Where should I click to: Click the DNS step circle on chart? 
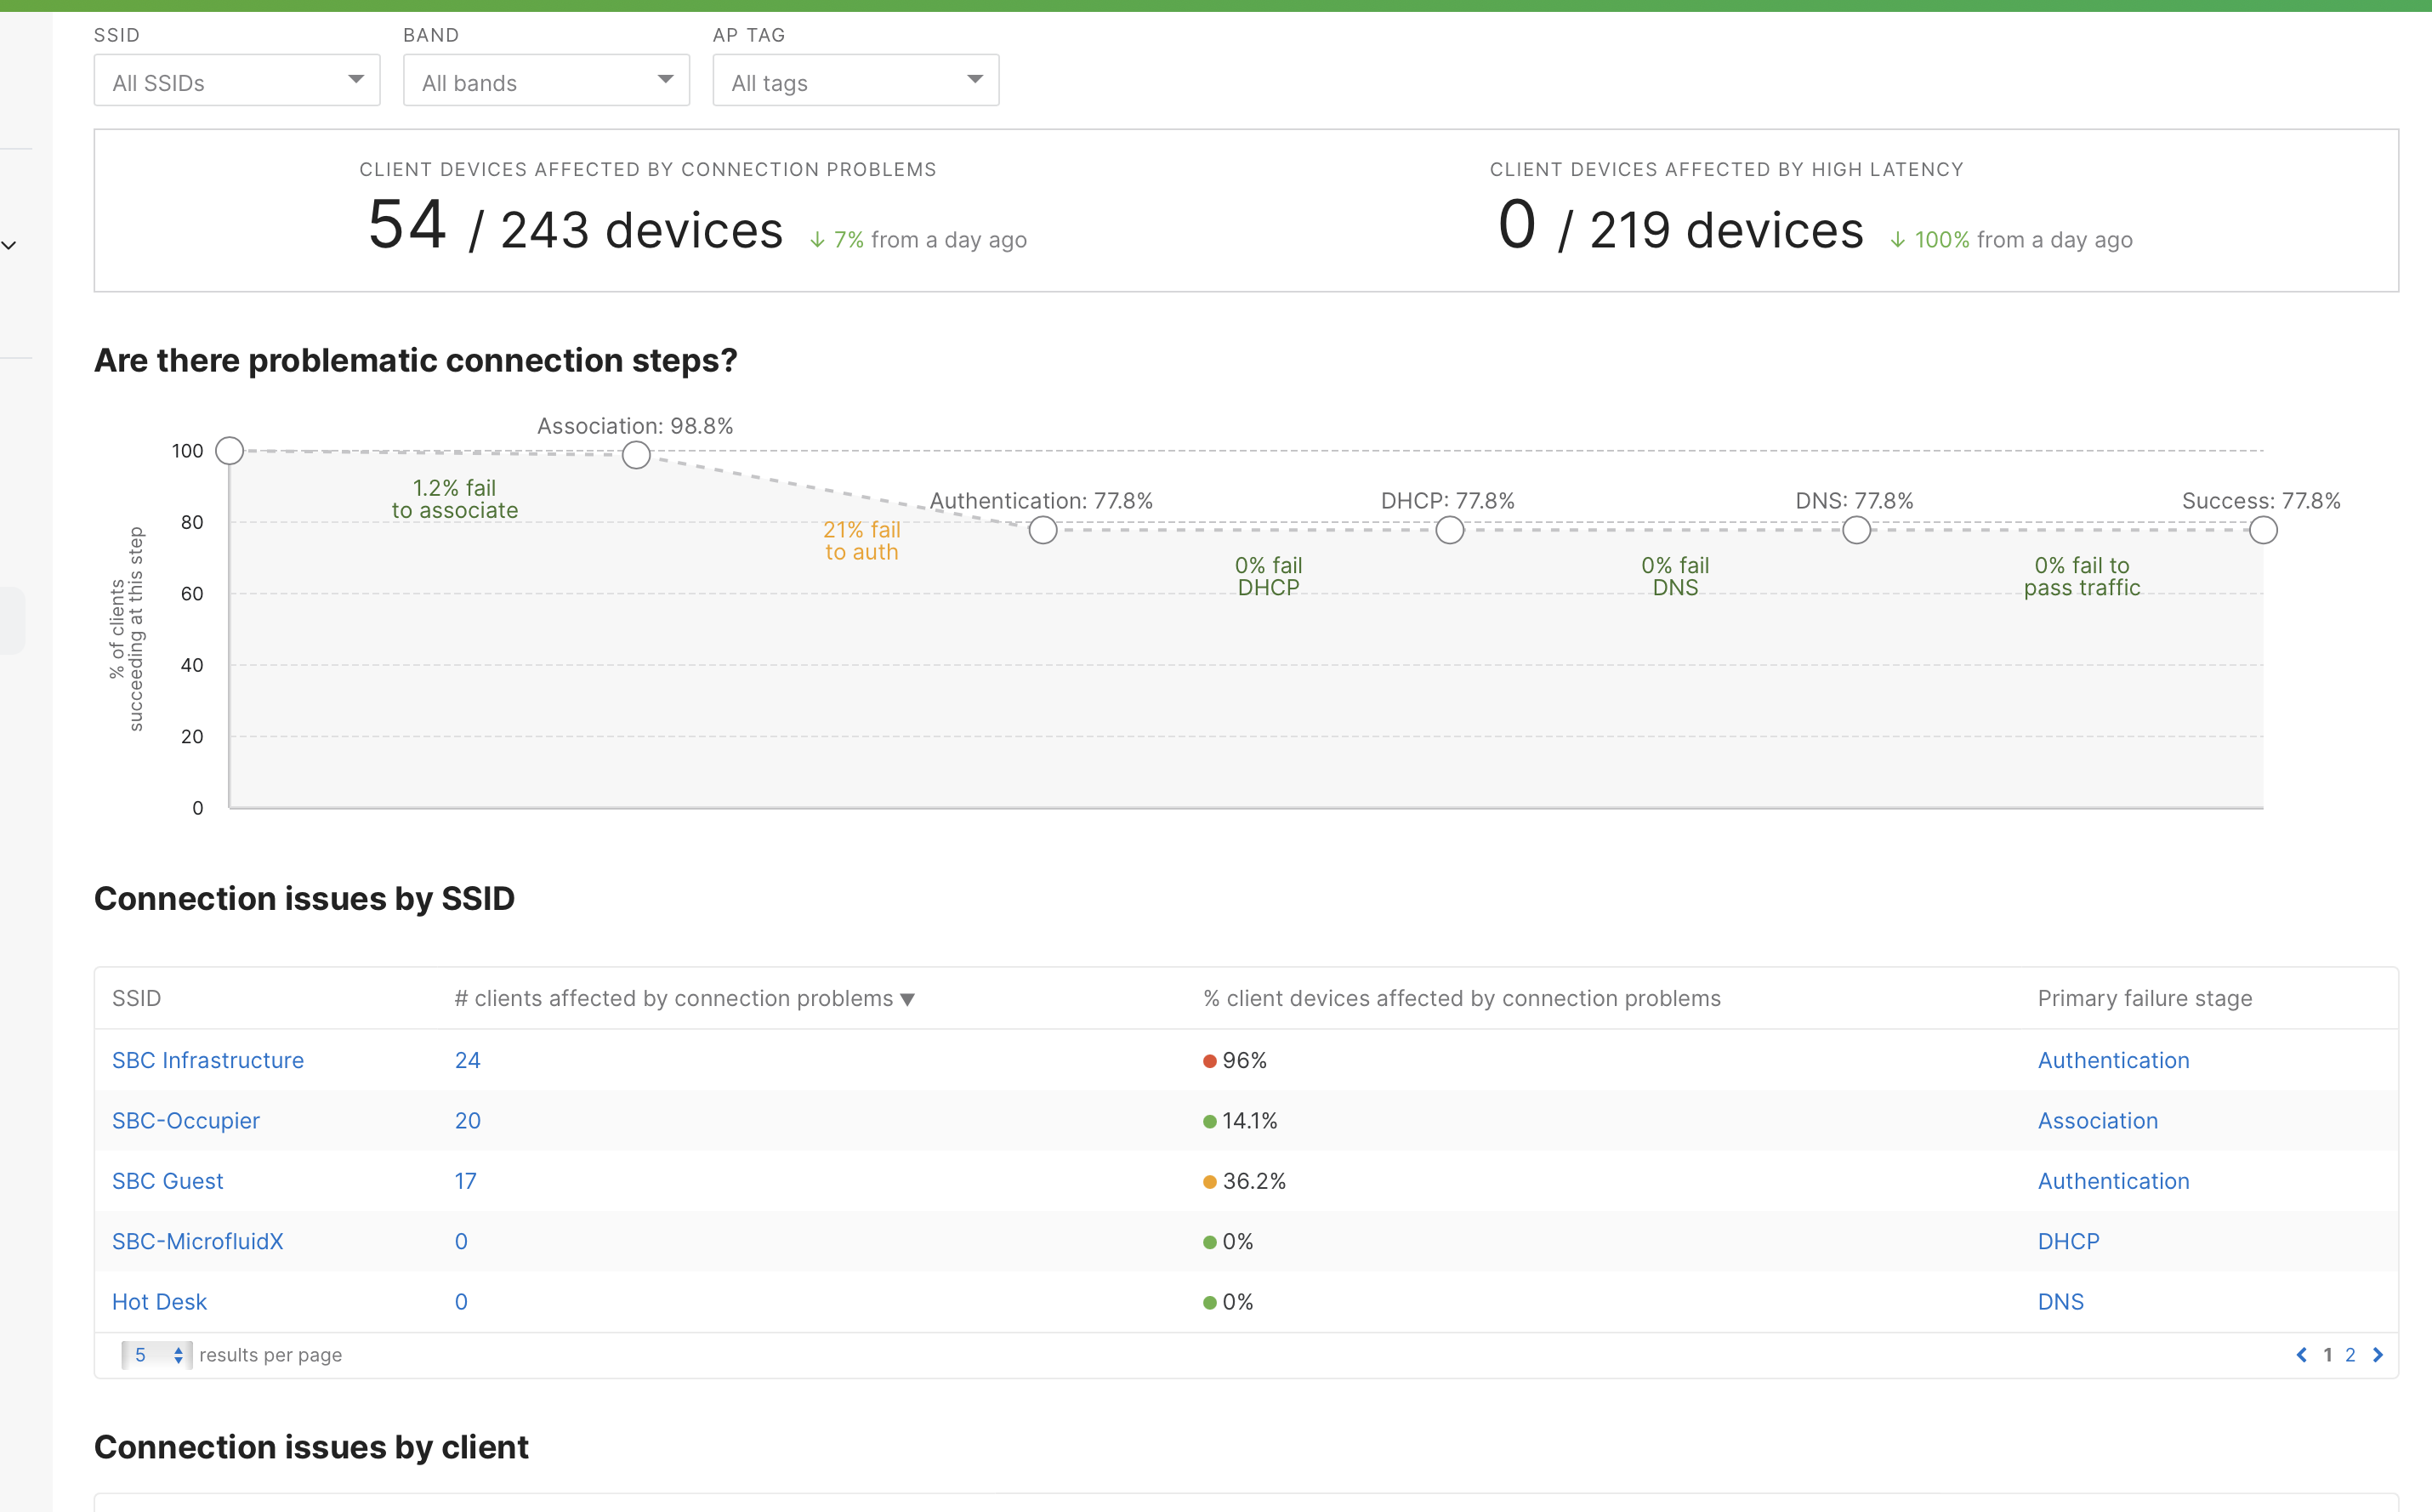(1856, 530)
